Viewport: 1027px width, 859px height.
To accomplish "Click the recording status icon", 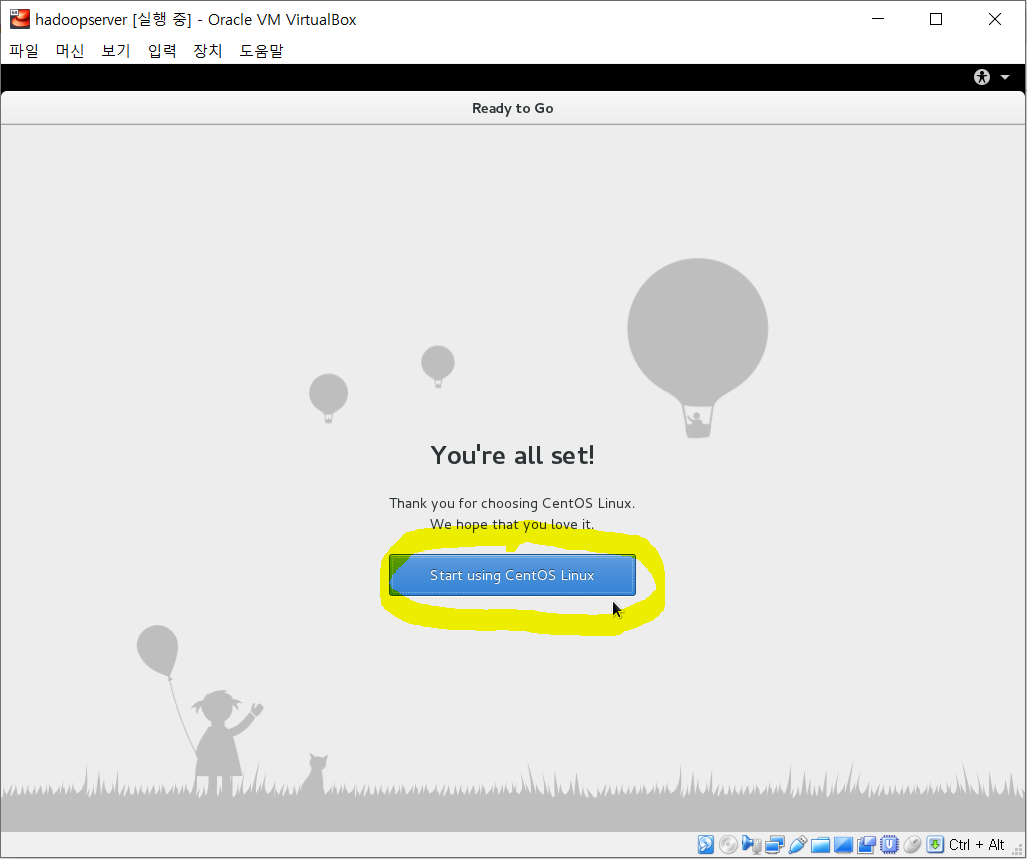I will (x=866, y=845).
